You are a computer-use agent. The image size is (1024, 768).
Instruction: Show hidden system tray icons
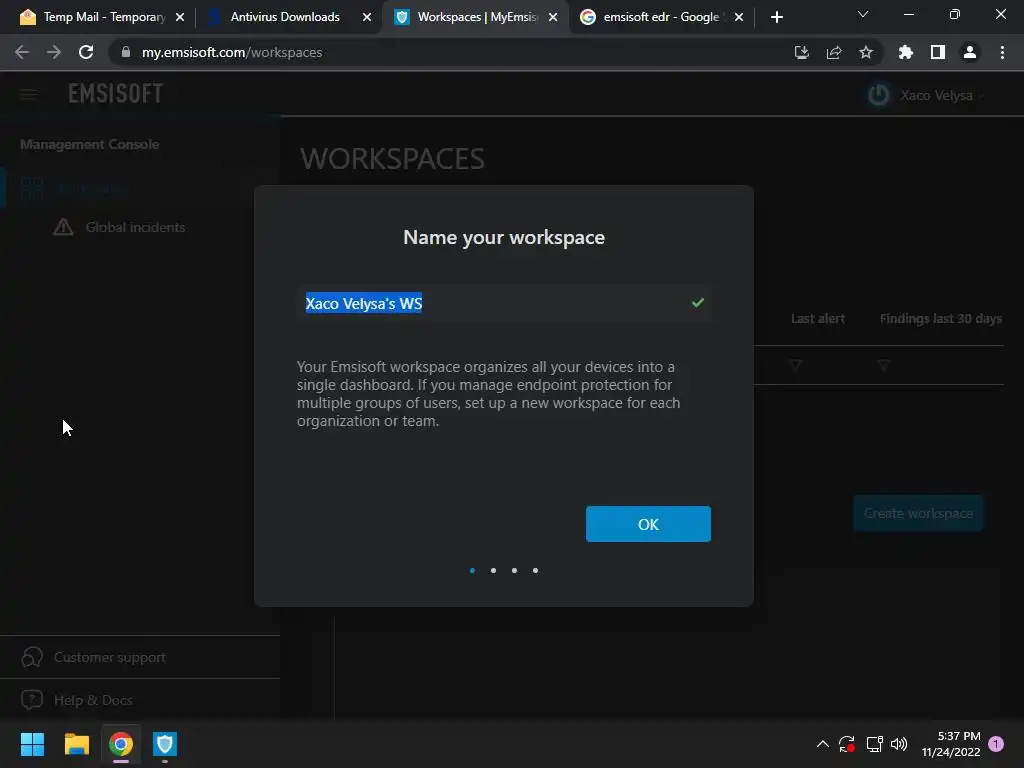point(823,744)
